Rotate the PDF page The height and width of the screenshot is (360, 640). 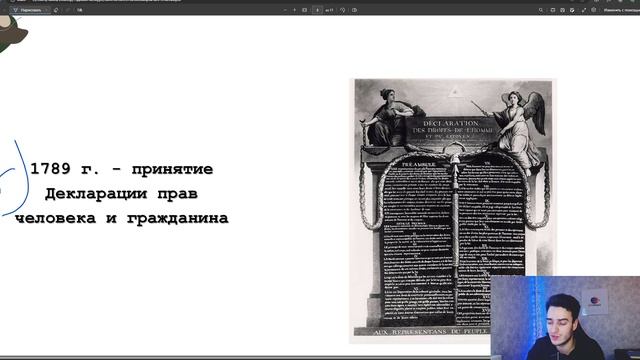click(x=343, y=10)
